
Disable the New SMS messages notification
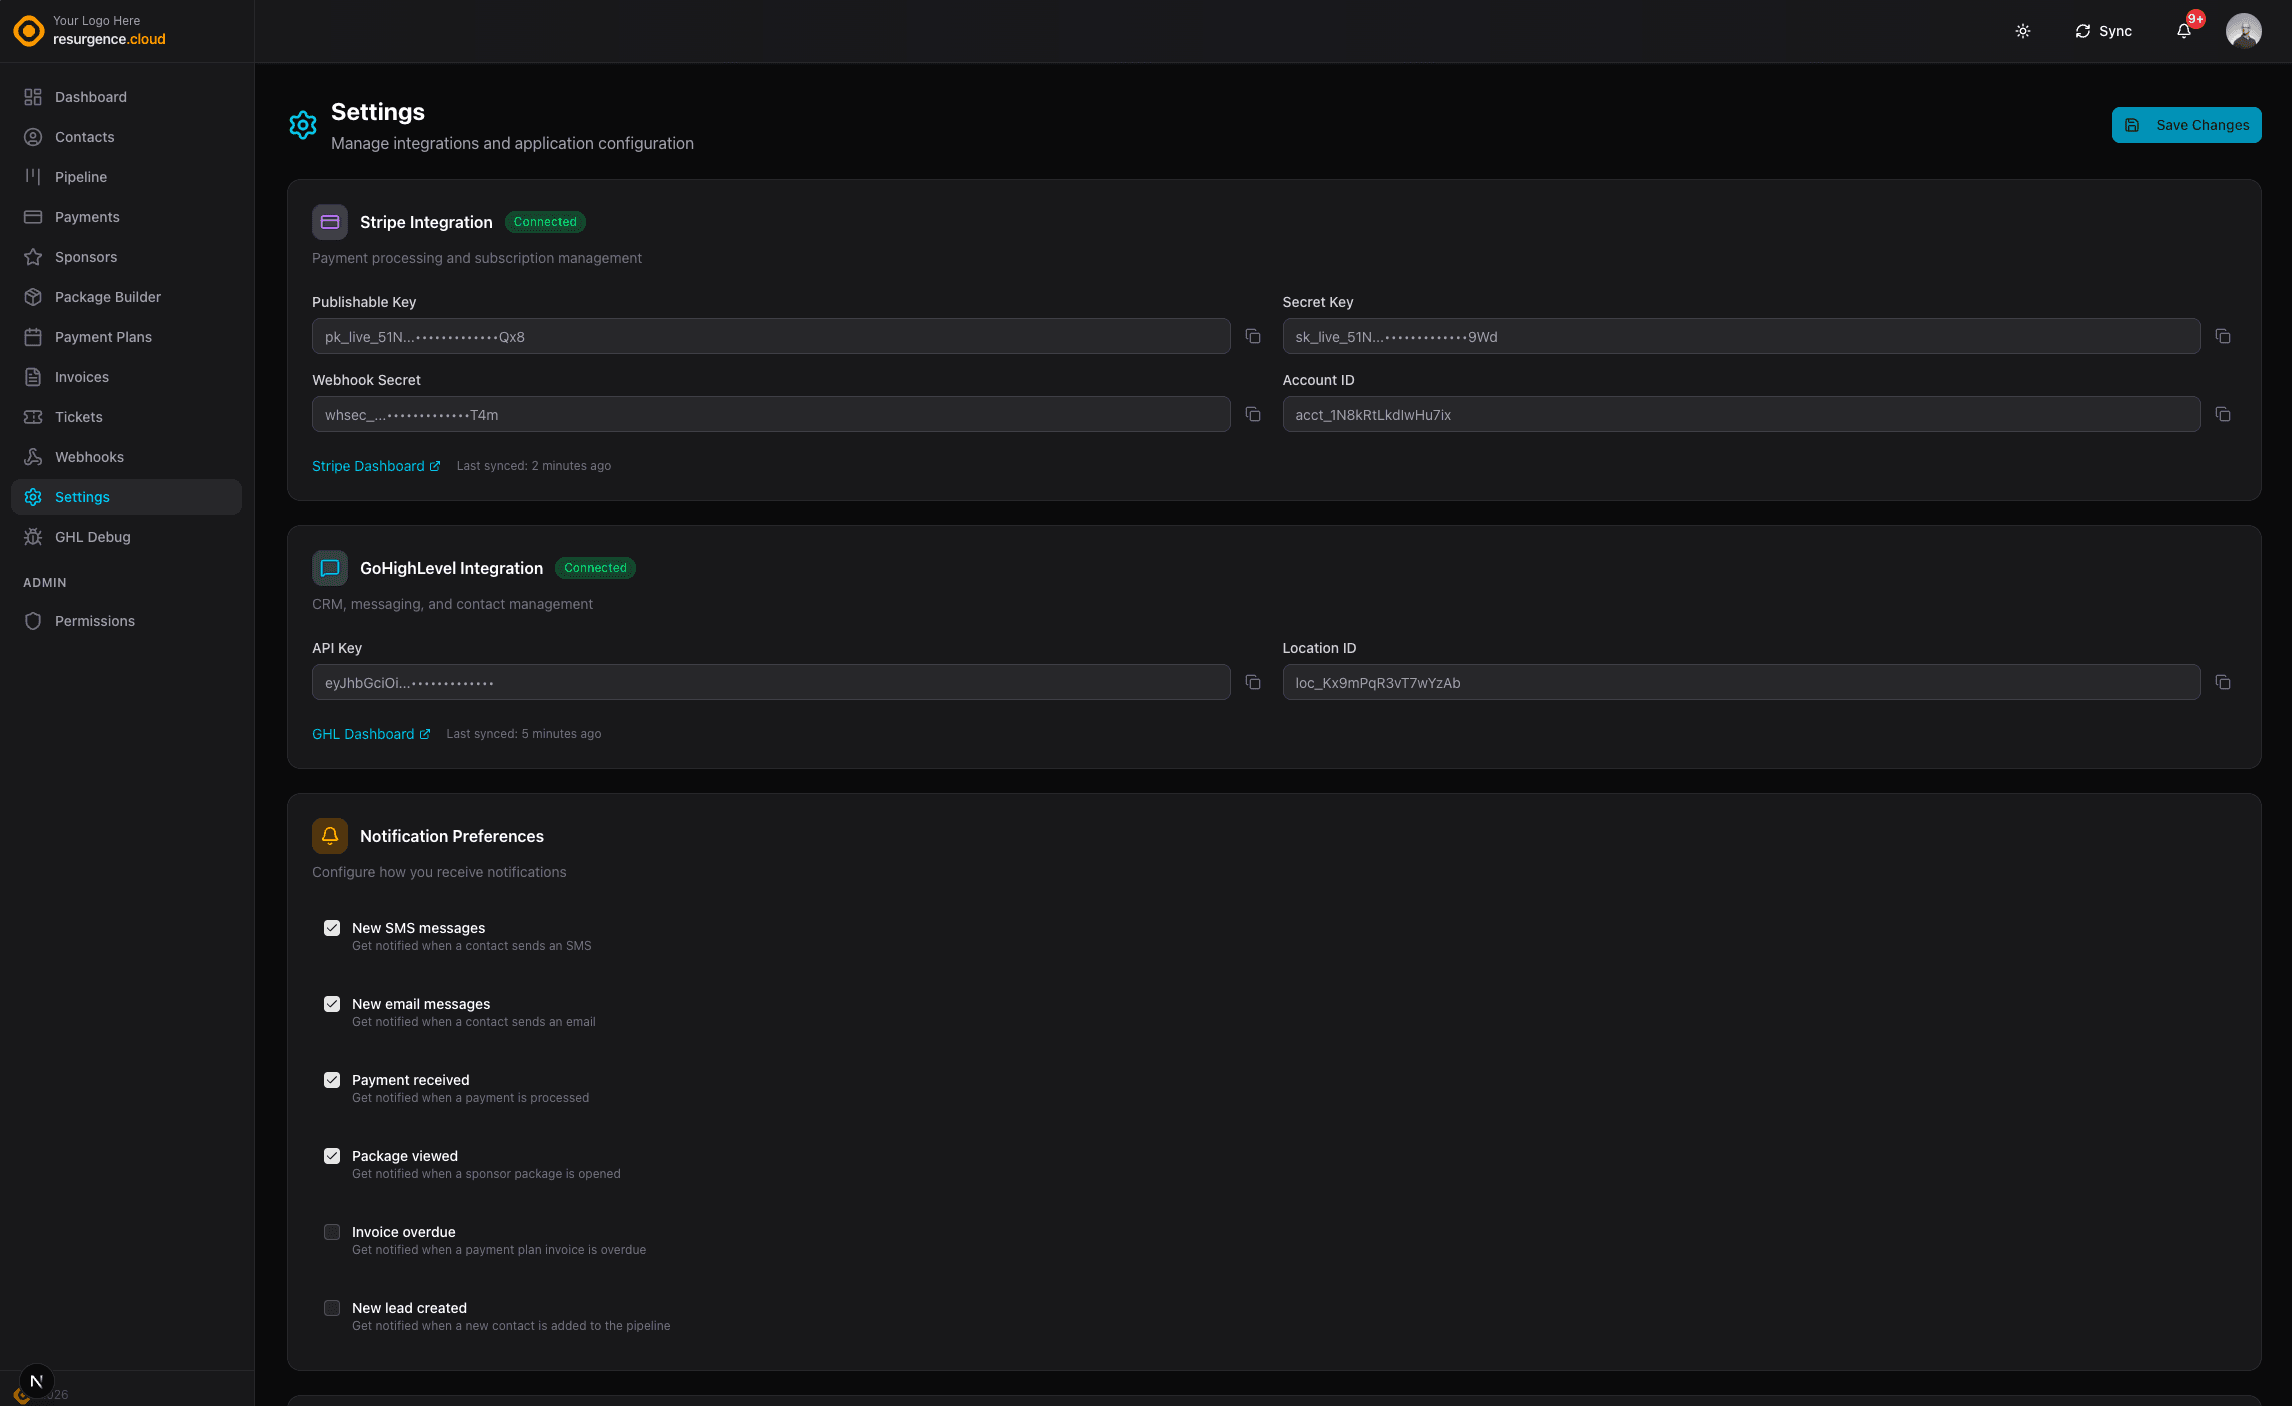click(x=332, y=928)
